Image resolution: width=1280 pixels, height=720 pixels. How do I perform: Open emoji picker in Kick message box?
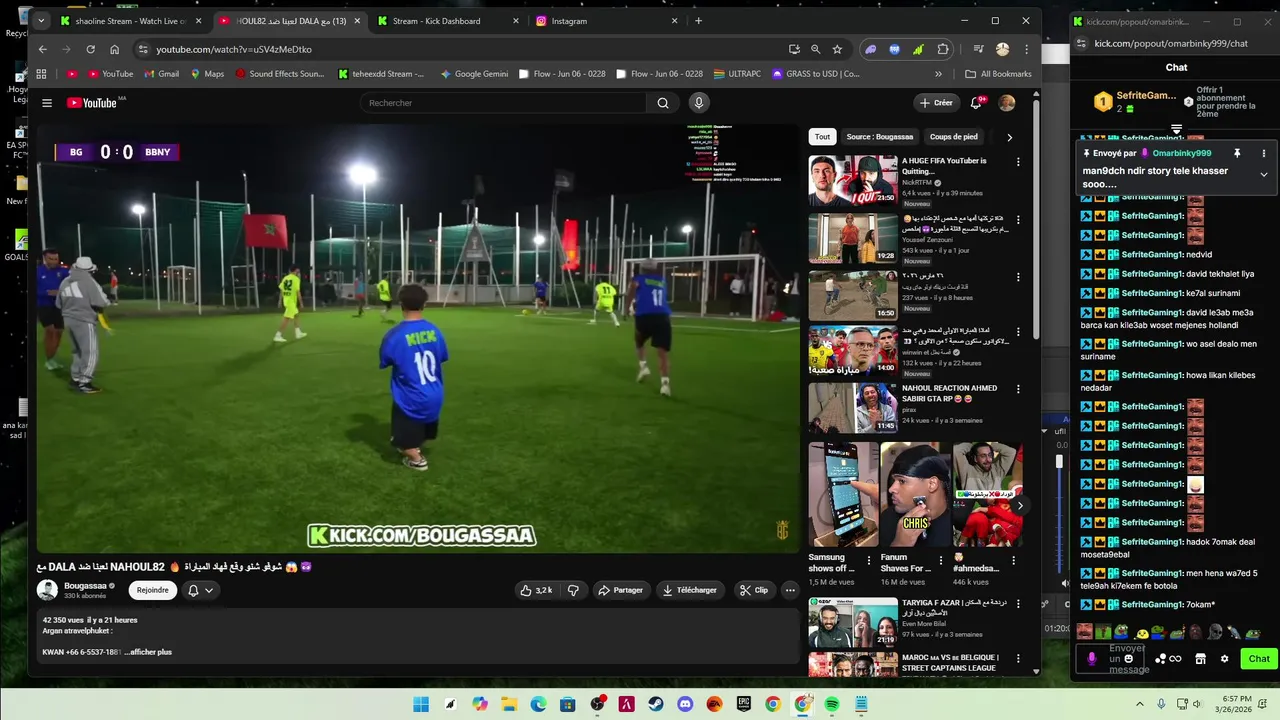(x=1129, y=658)
